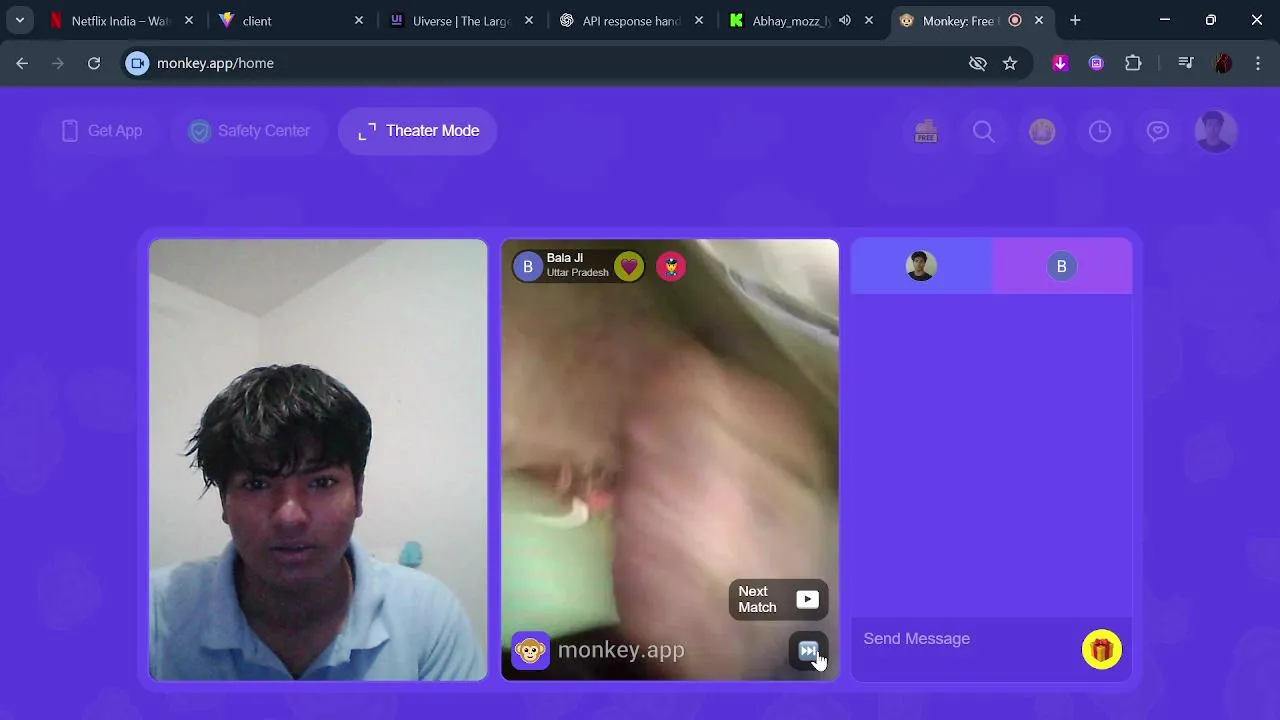Open the Chrome profile avatar

pyautogui.click(x=1222, y=63)
